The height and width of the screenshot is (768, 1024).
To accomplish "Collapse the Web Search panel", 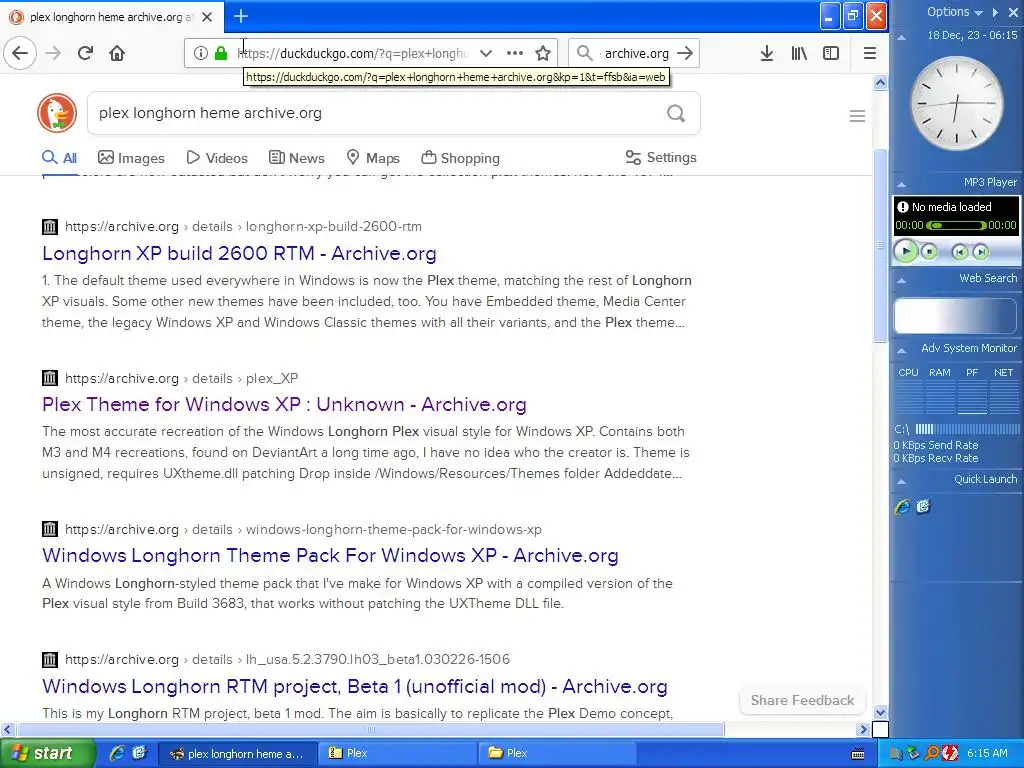I will click(x=901, y=280).
